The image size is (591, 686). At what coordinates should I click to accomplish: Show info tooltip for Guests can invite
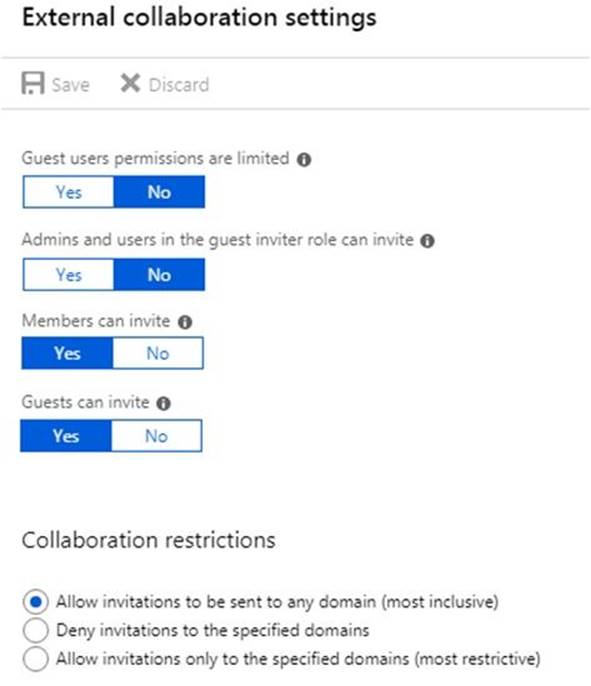pos(164,403)
